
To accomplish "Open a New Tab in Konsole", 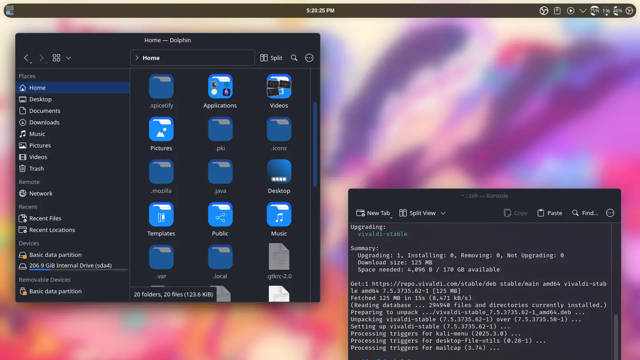I will tap(373, 213).
